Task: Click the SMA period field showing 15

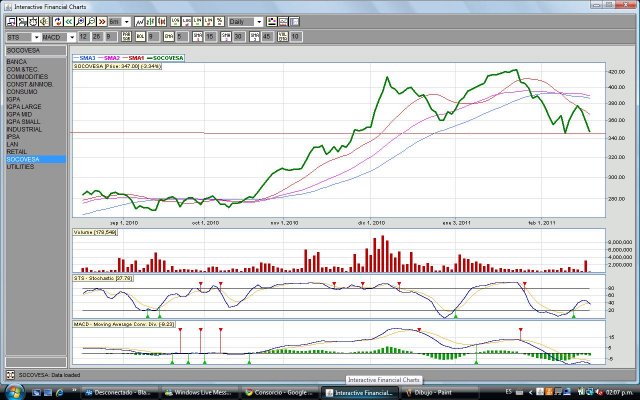Action: [210, 36]
